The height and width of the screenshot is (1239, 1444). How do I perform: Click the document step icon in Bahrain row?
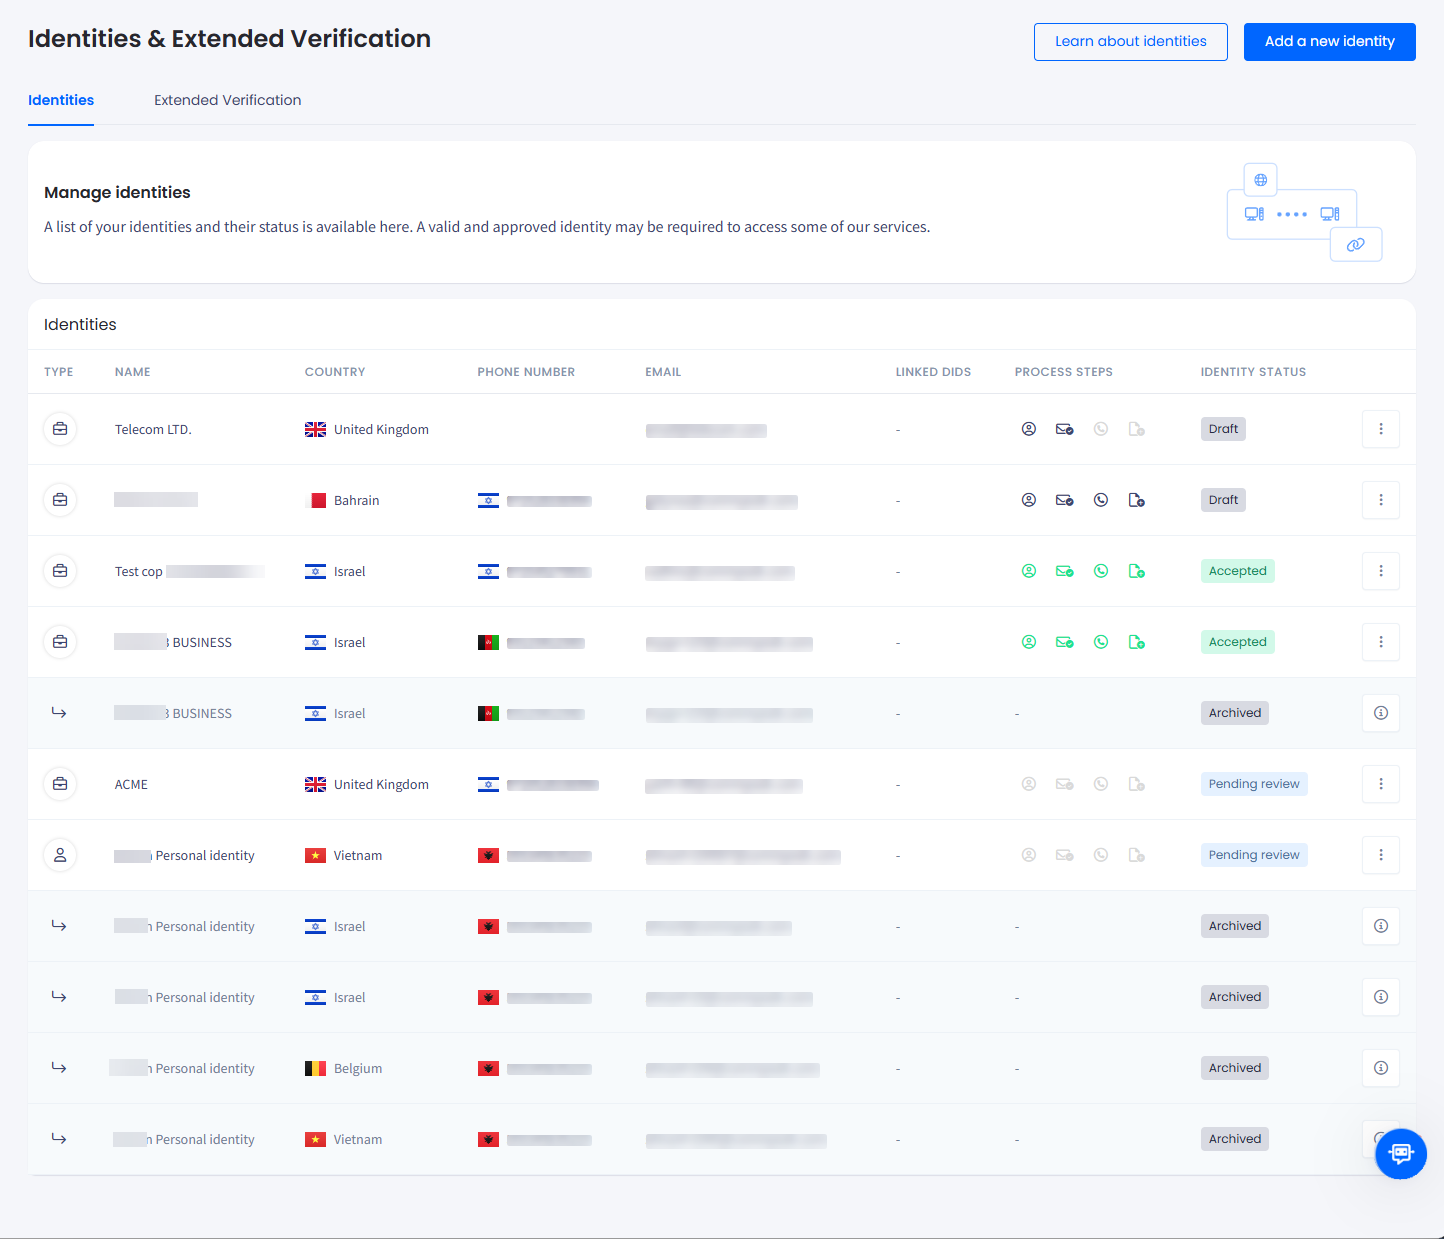coord(1137,500)
